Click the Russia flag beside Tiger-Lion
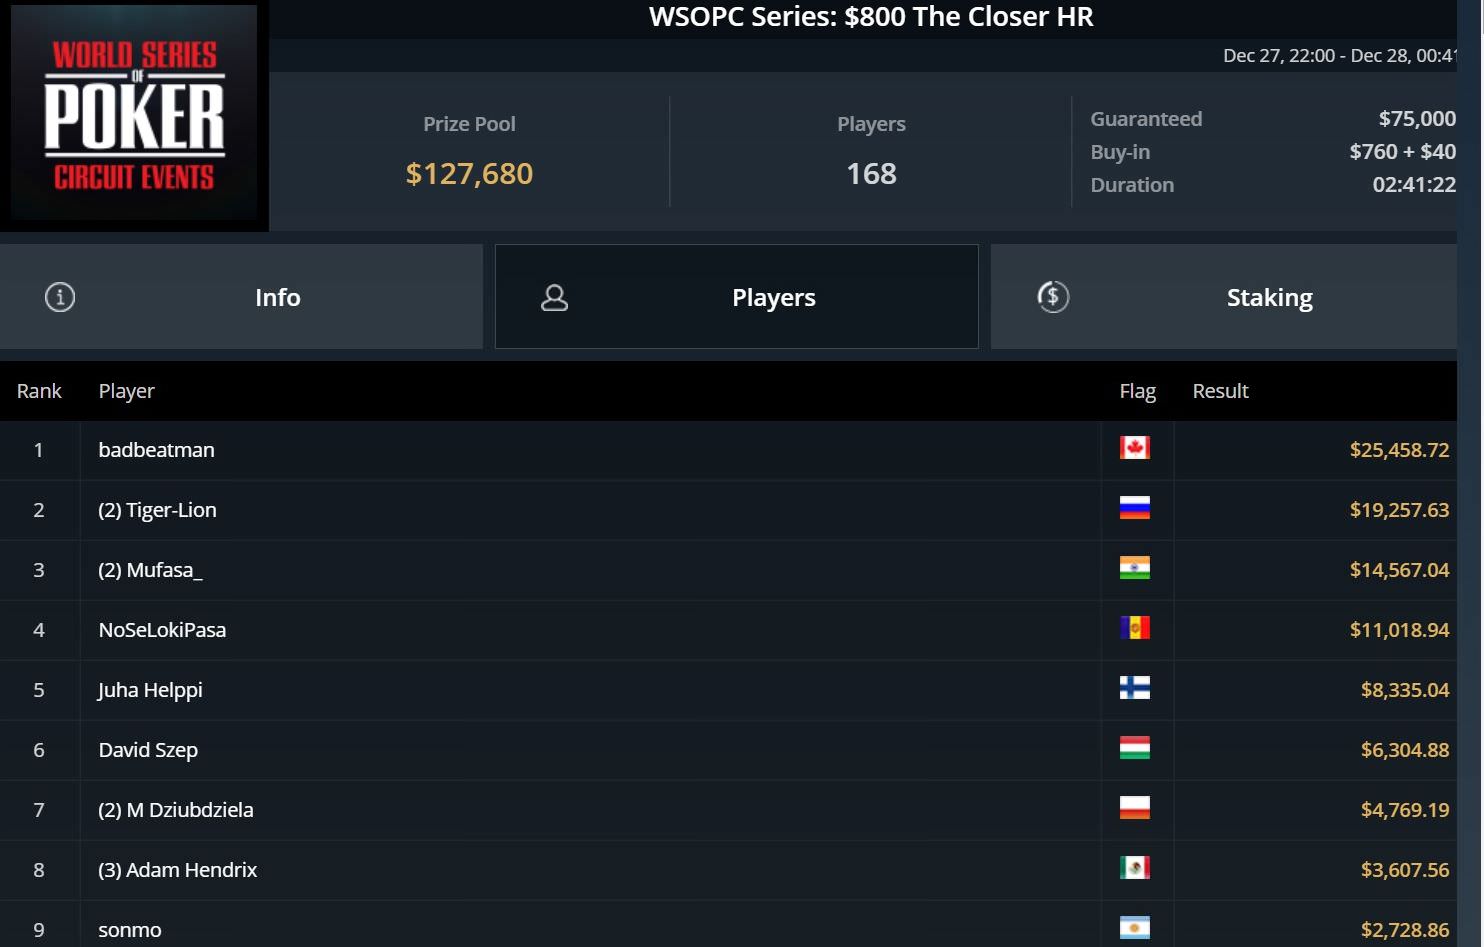The image size is (1484, 947). (x=1135, y=508)
